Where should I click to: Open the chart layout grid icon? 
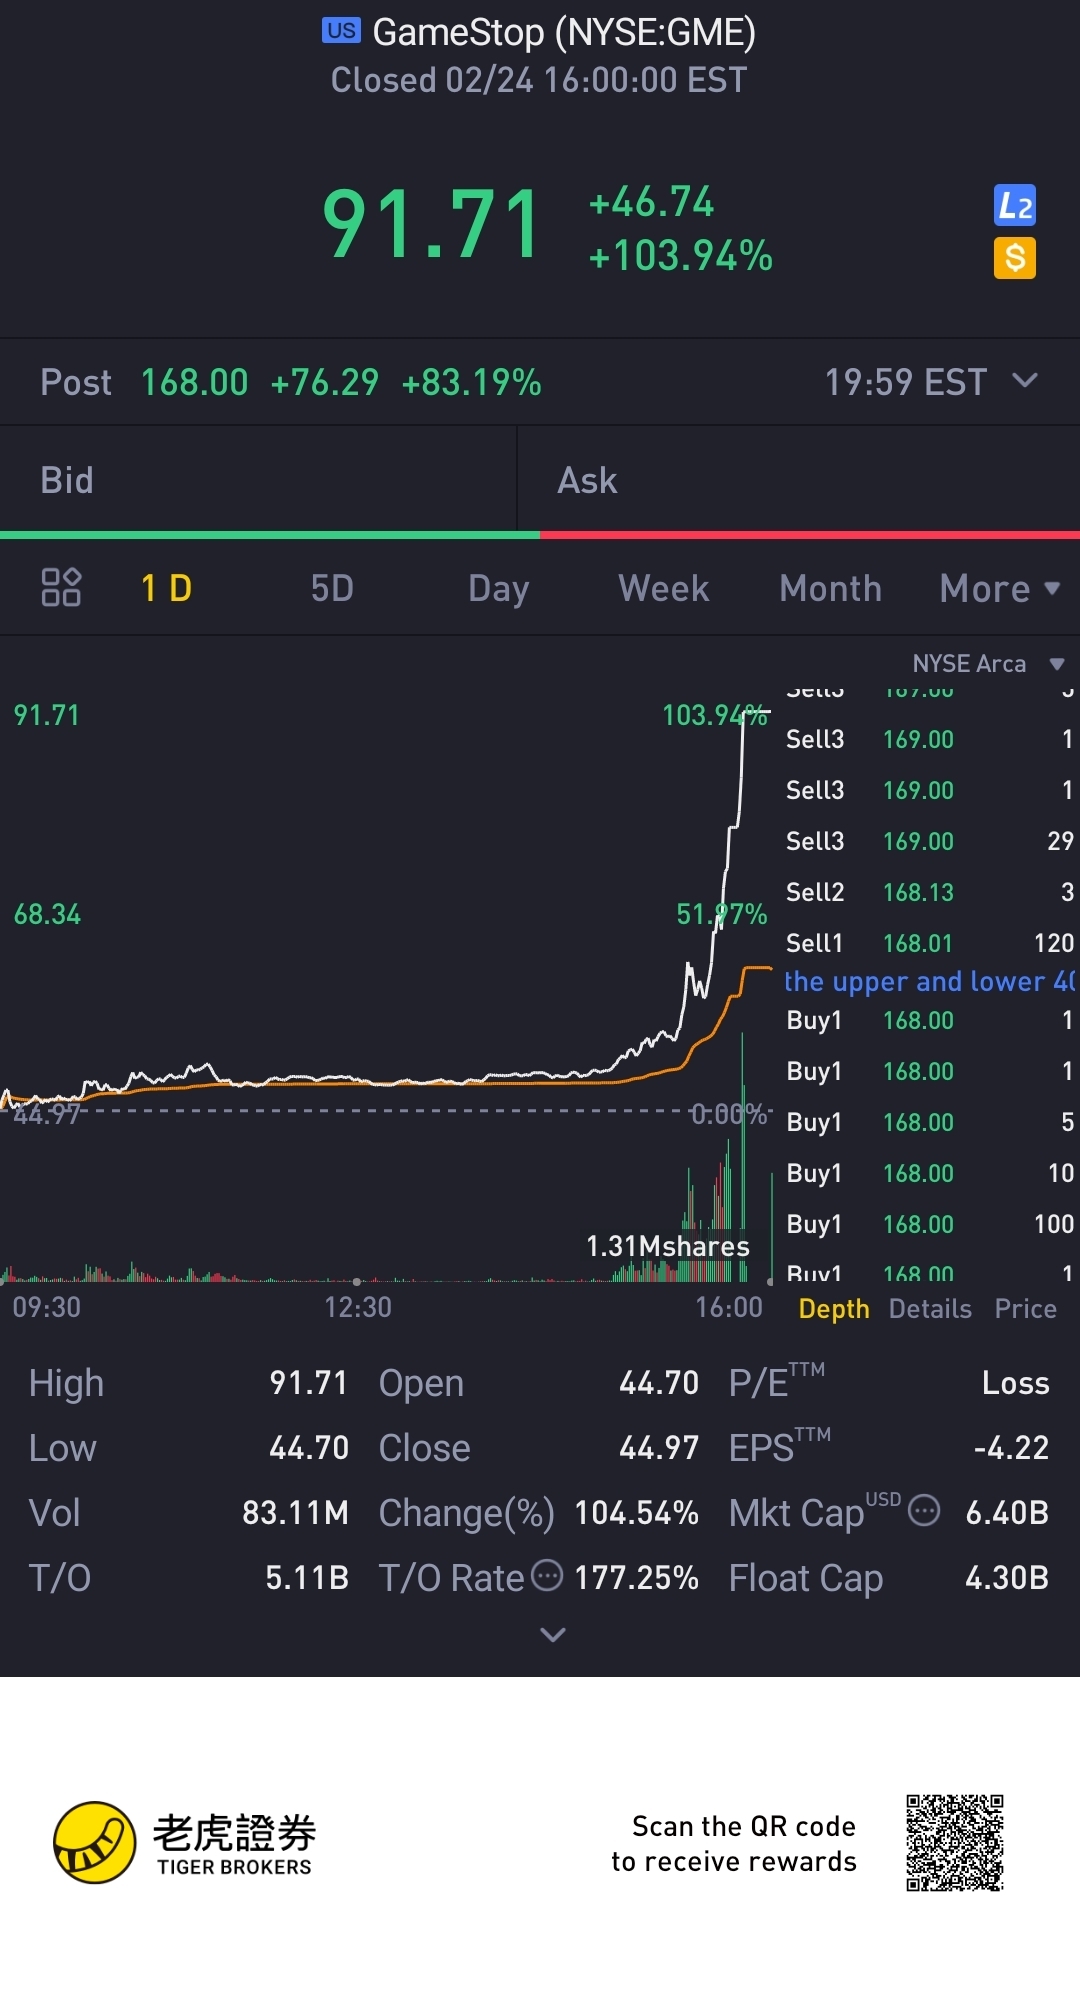coord(61,588)
